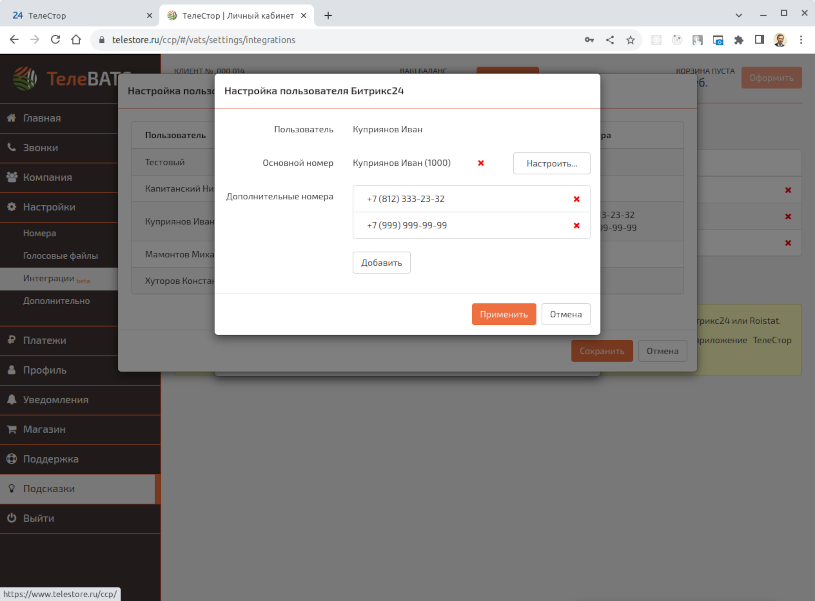Click the Оформить cart button

coord(771,78)
